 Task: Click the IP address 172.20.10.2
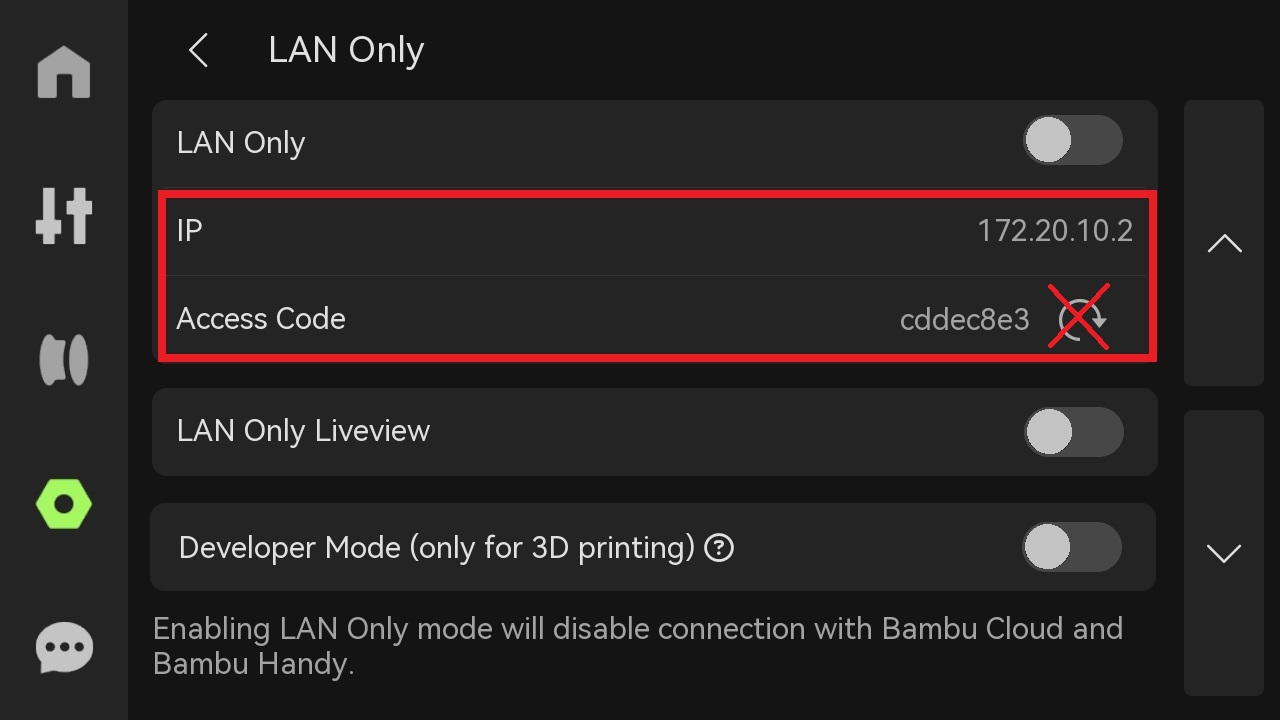coord(1054,231)
